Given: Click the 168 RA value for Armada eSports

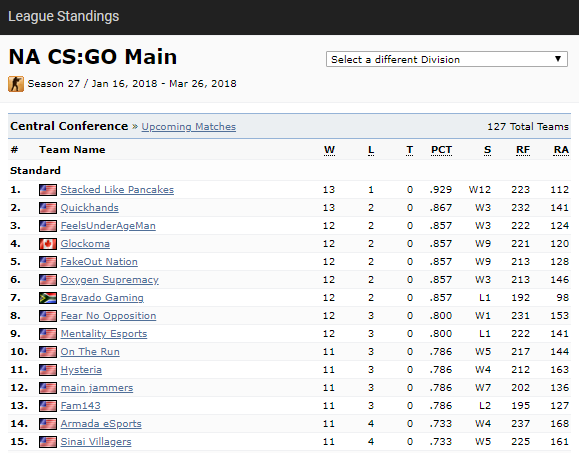Looking at the screenshot, I should 560,424.
